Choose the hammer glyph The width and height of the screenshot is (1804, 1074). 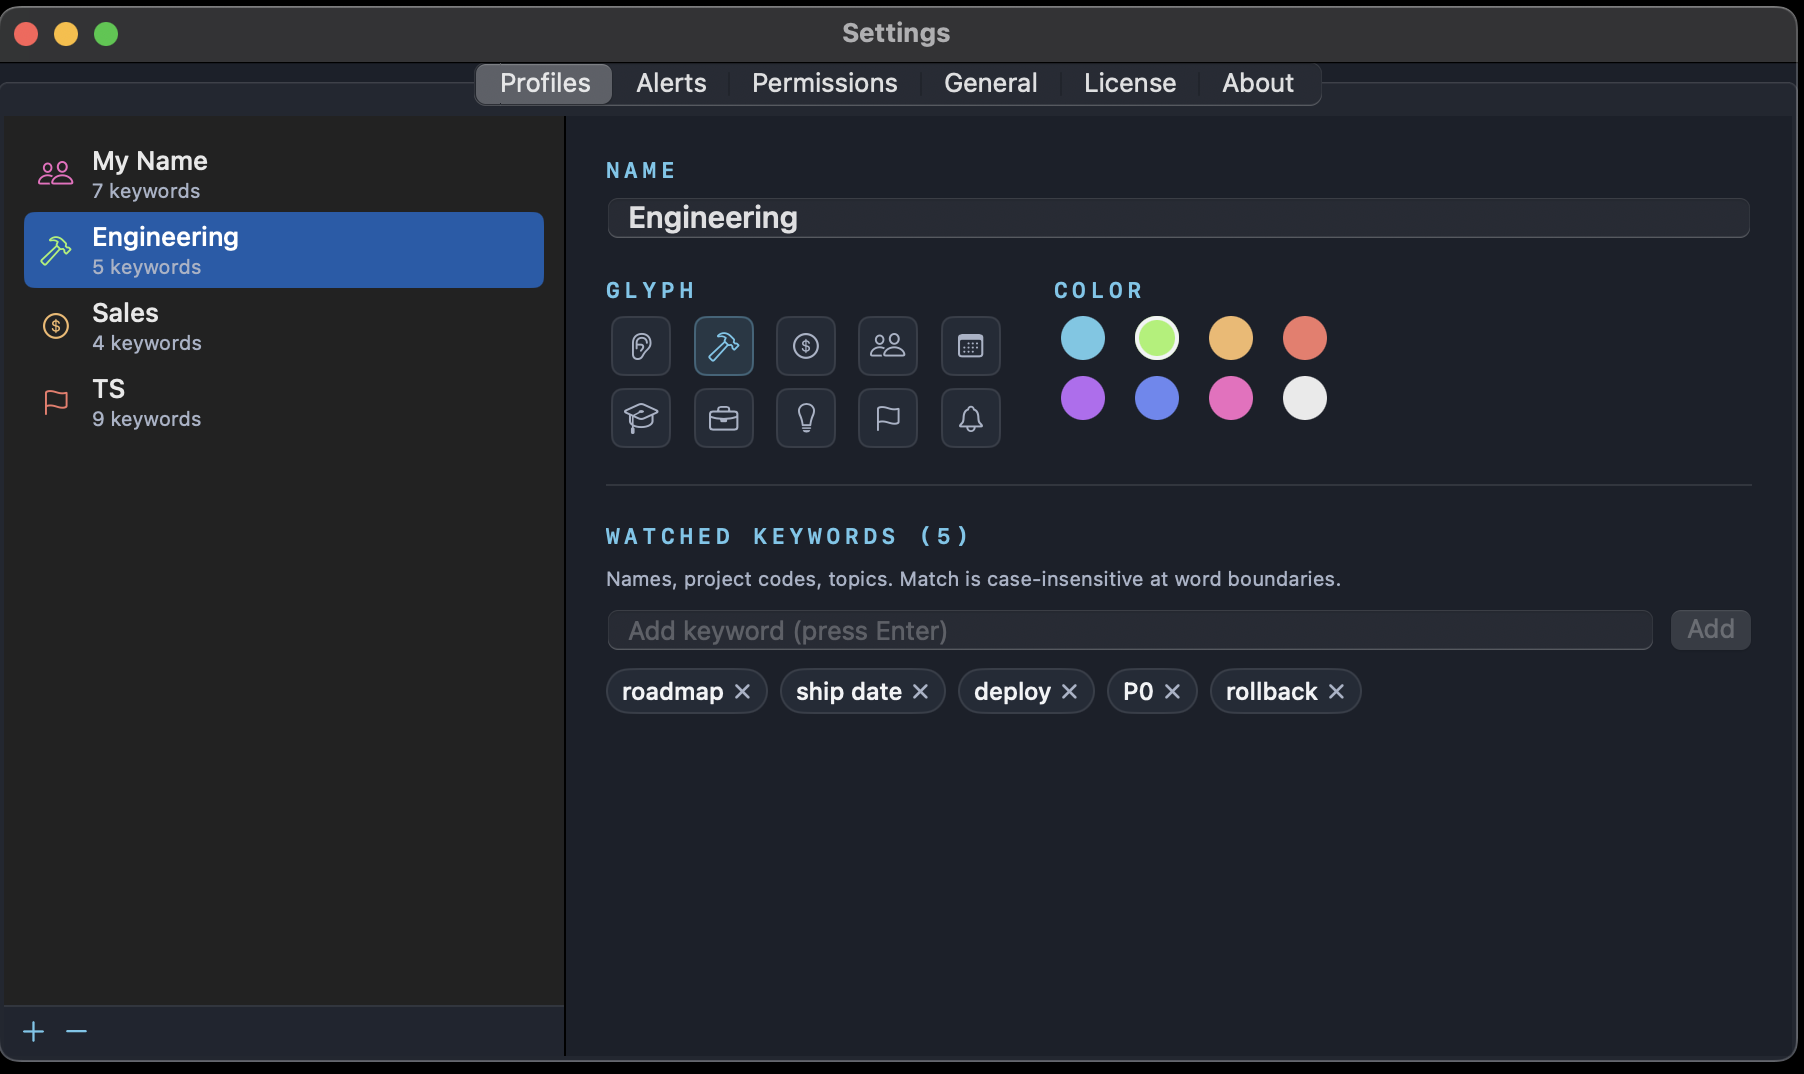pyautogui.click(x=724, y=346)
